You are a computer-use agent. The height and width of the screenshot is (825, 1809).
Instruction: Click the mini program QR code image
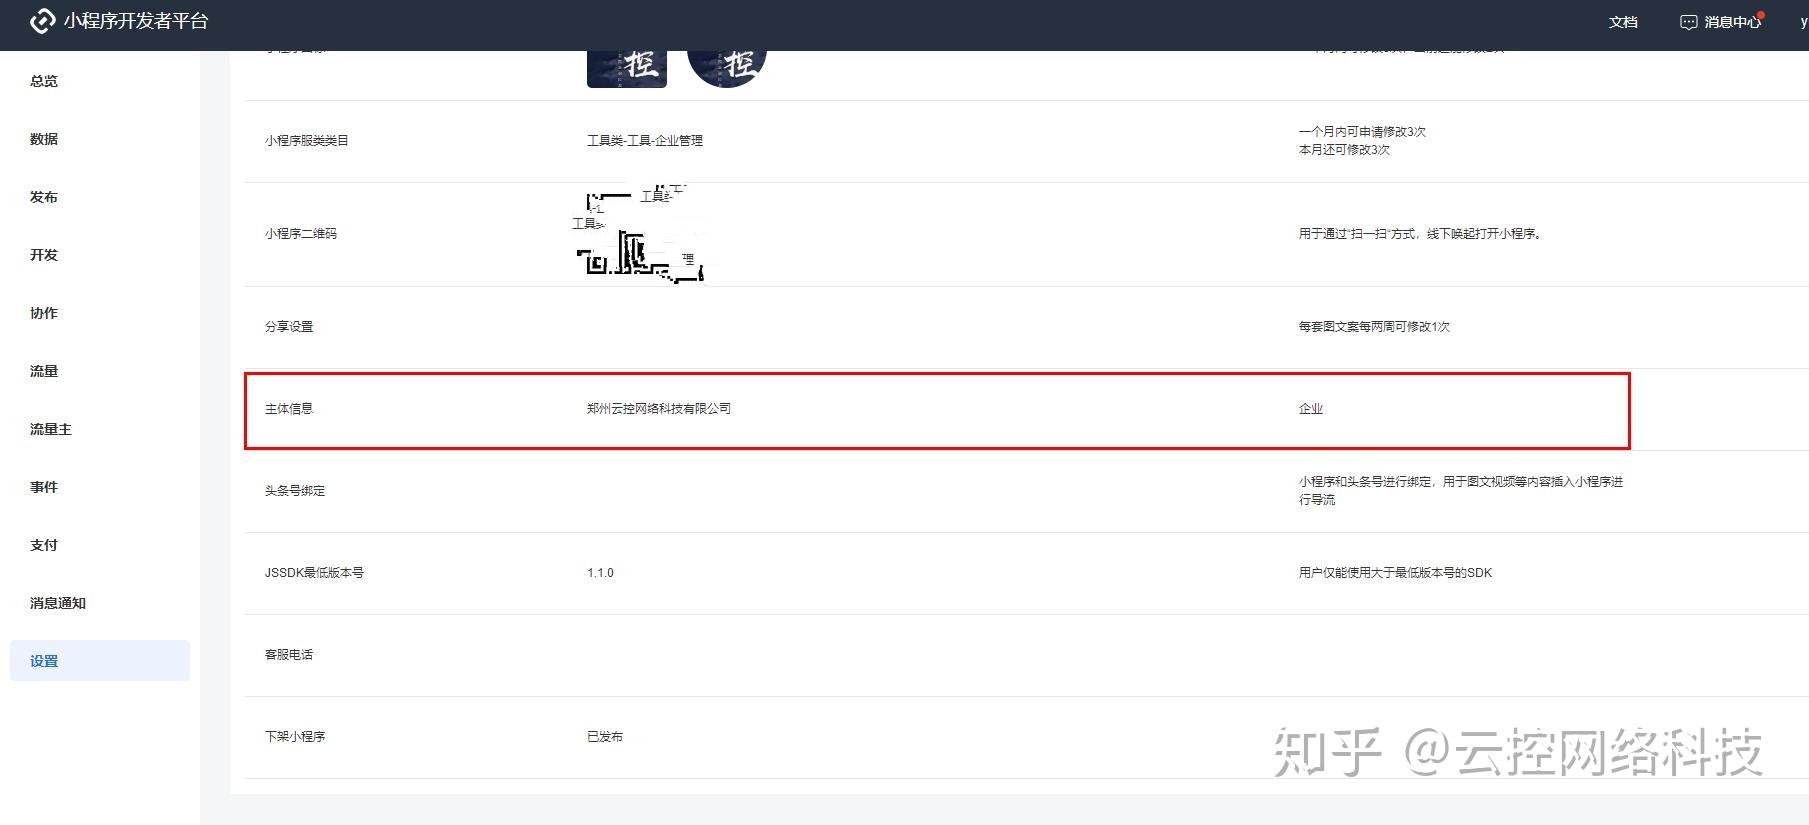640,234
